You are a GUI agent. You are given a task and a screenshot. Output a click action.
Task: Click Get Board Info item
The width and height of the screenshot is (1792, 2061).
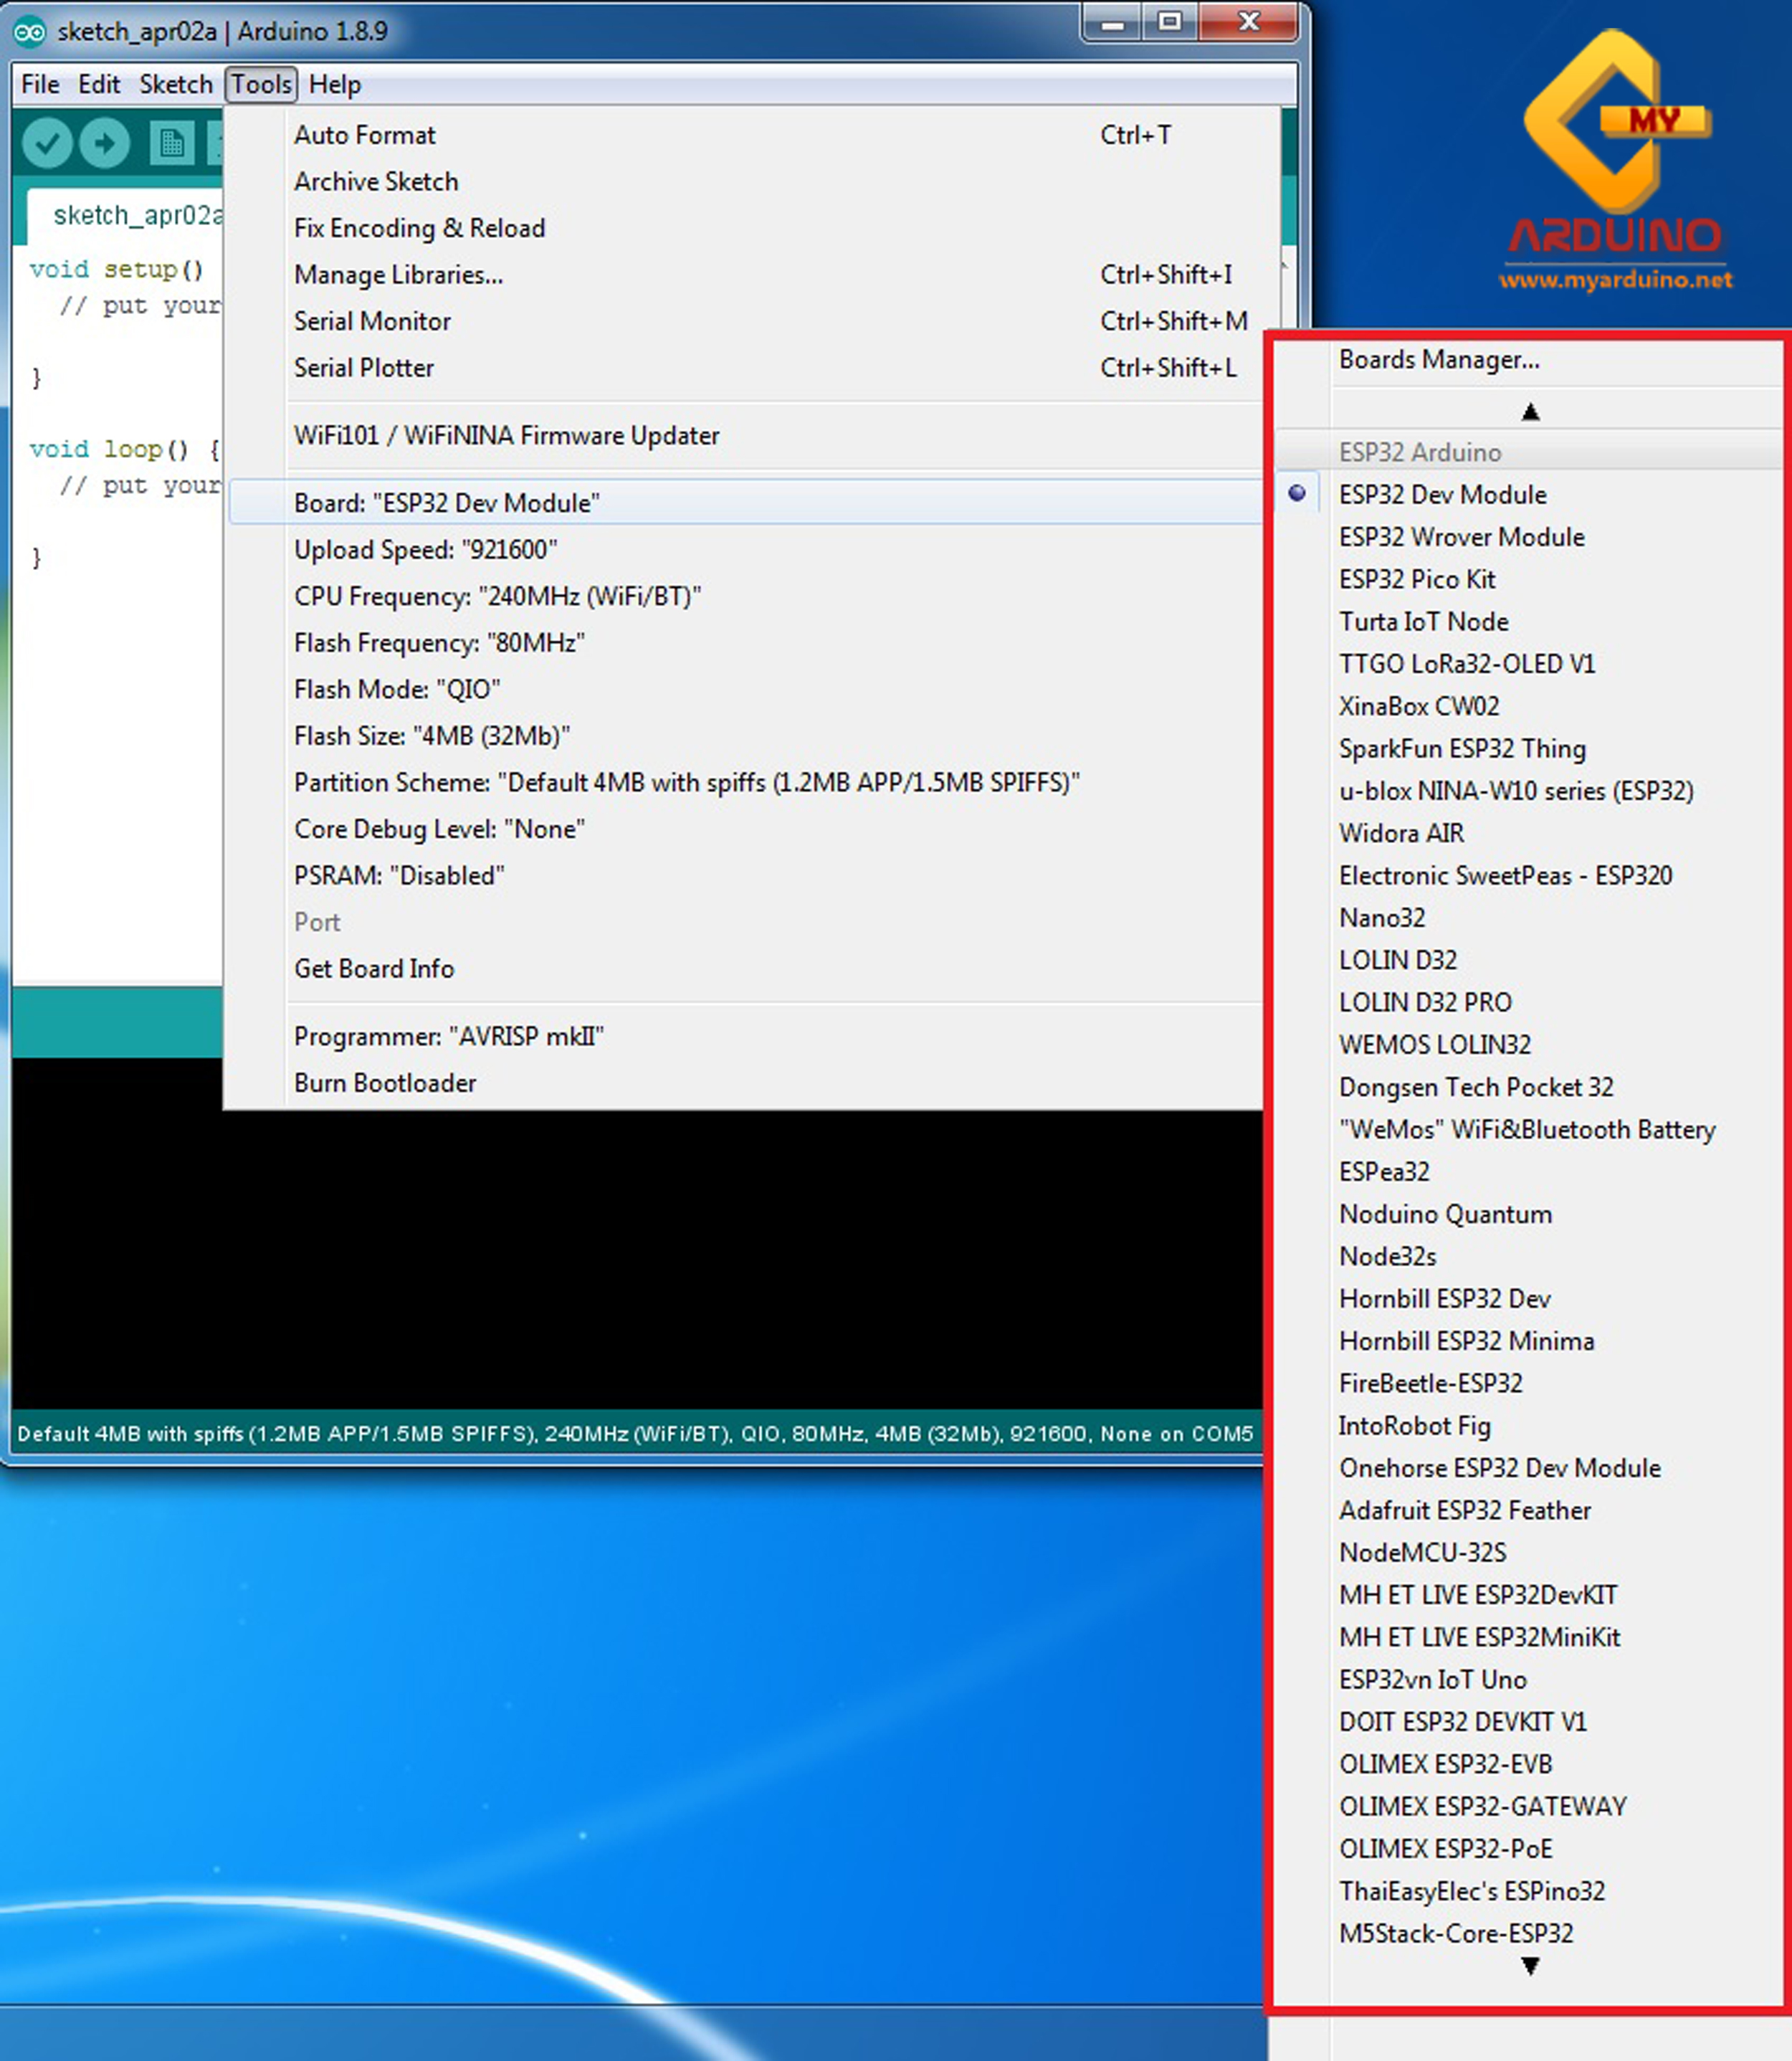(373, 968)
